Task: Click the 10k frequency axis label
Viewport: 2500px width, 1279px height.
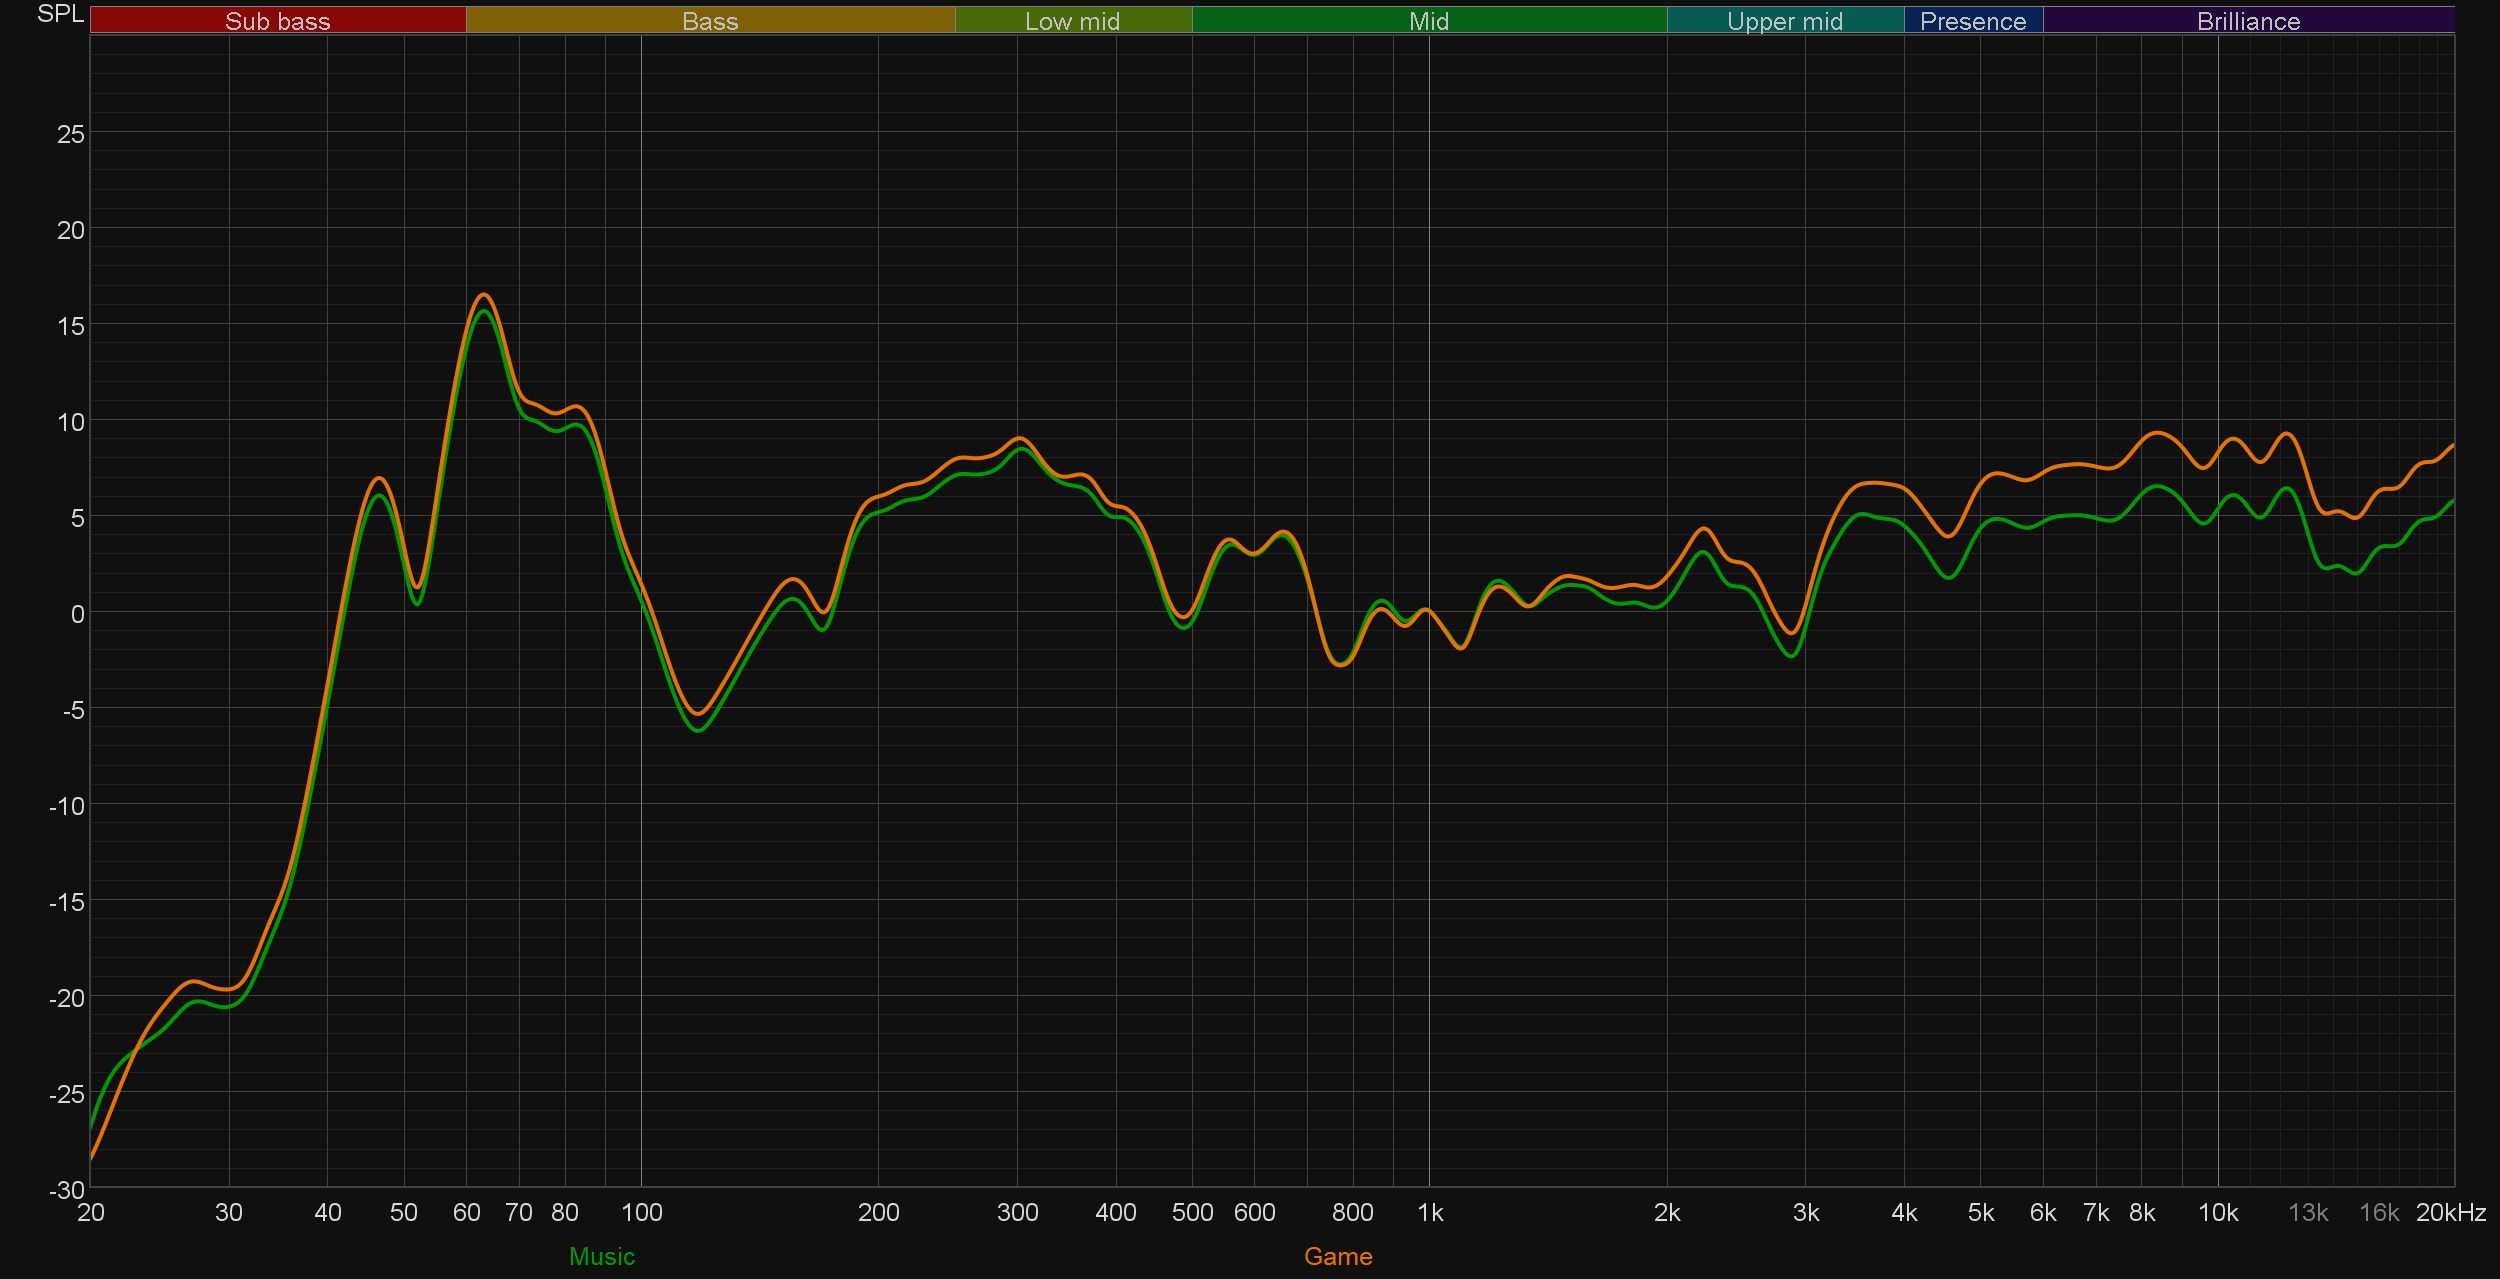Action: point(2217,1213)
